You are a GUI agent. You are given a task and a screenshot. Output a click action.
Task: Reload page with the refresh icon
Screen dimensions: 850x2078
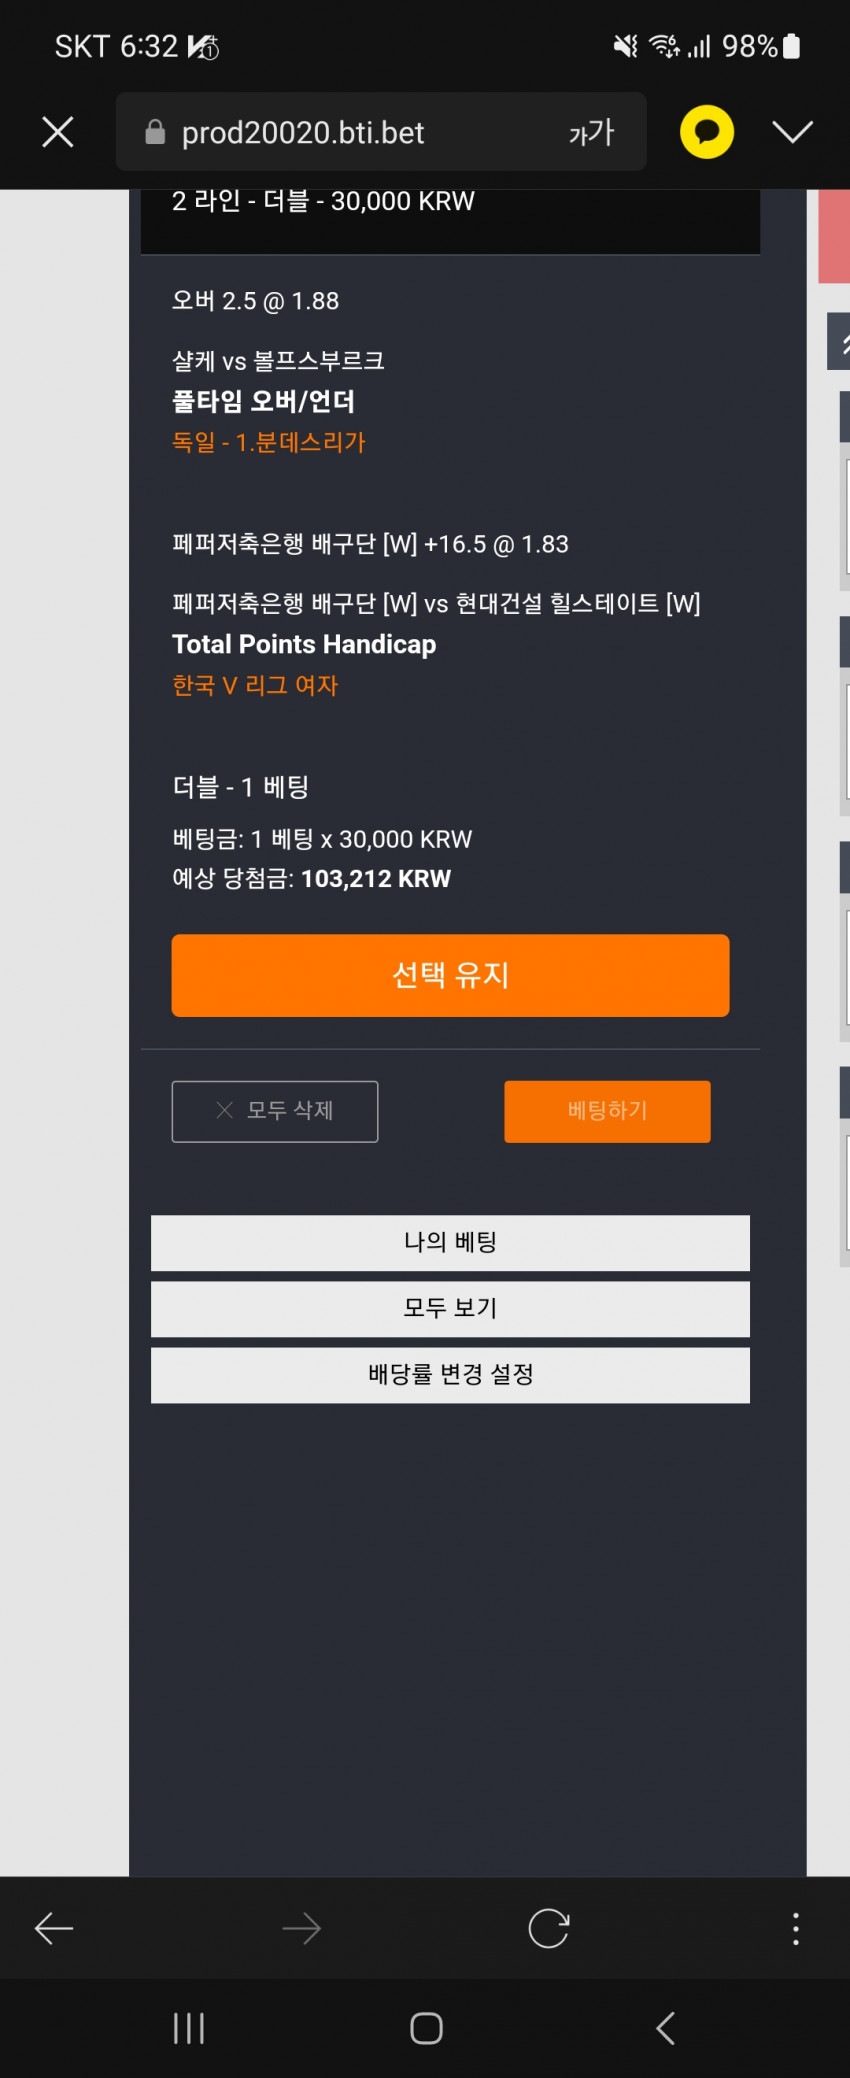point(549,1928)
